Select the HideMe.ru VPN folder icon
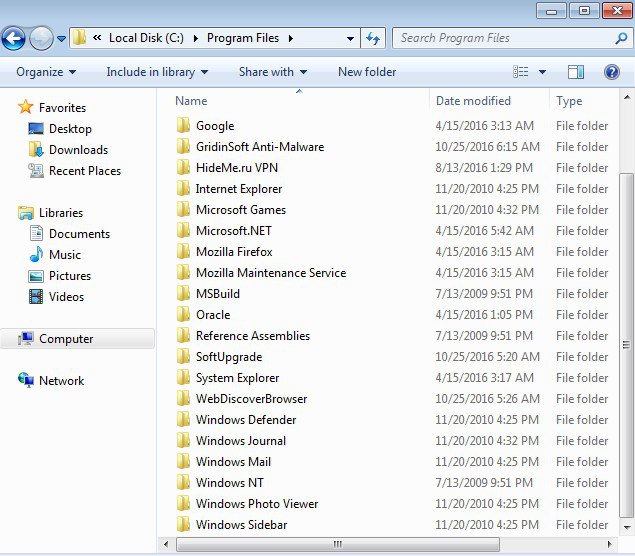The image size is (635, 556). [x=183, y=168]
